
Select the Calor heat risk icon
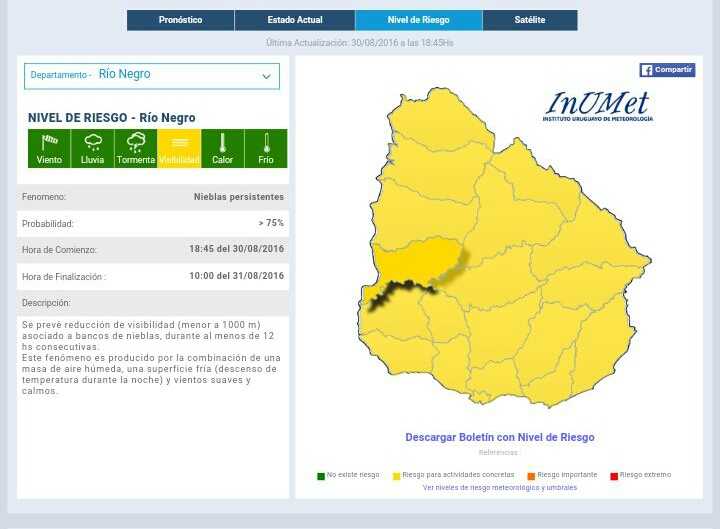[222, 148]
